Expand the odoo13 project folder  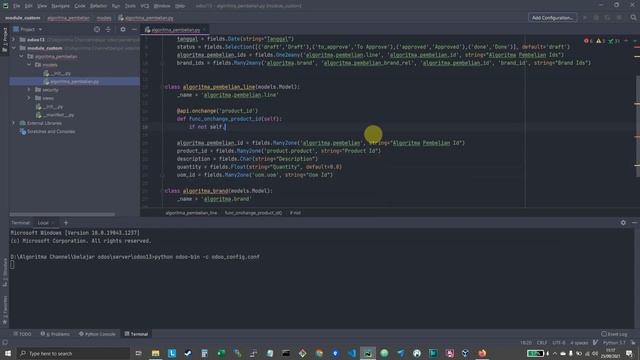(x=13, y=40)
